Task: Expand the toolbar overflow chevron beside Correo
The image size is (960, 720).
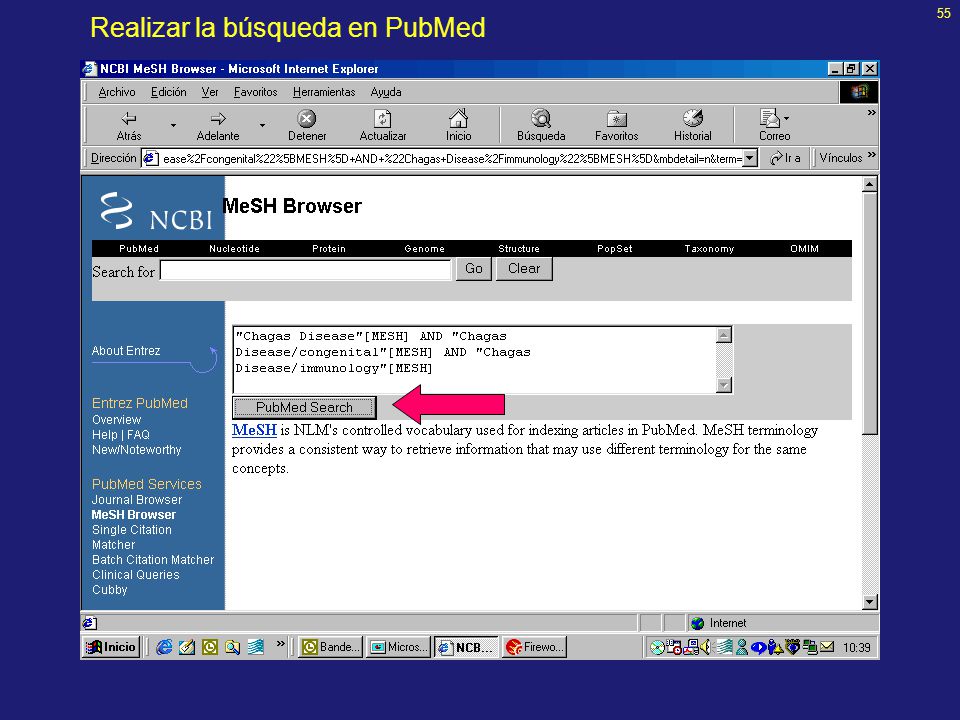Action: (871, 113)
